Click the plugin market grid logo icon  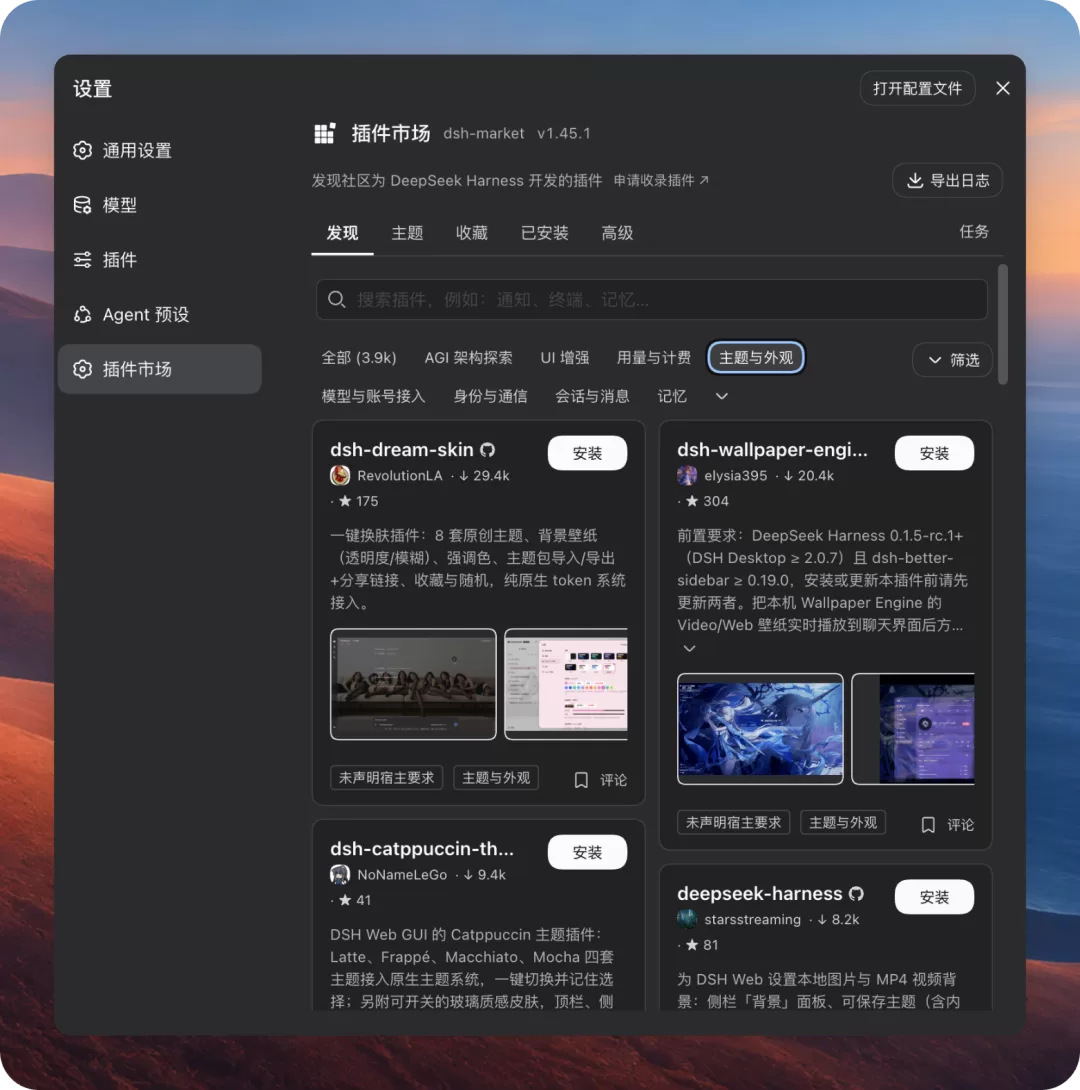(x=325, y=133)
